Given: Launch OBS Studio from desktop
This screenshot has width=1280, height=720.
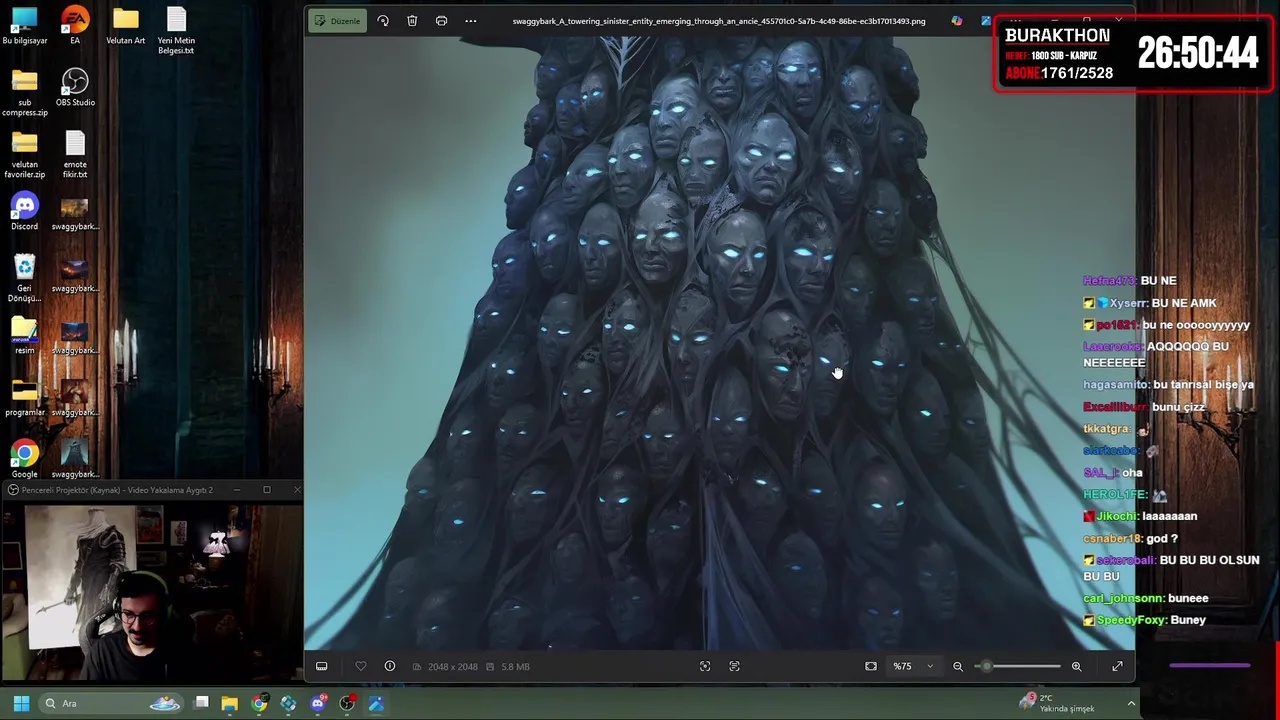Looking at the screenshot, I should [x=75, y=88].
